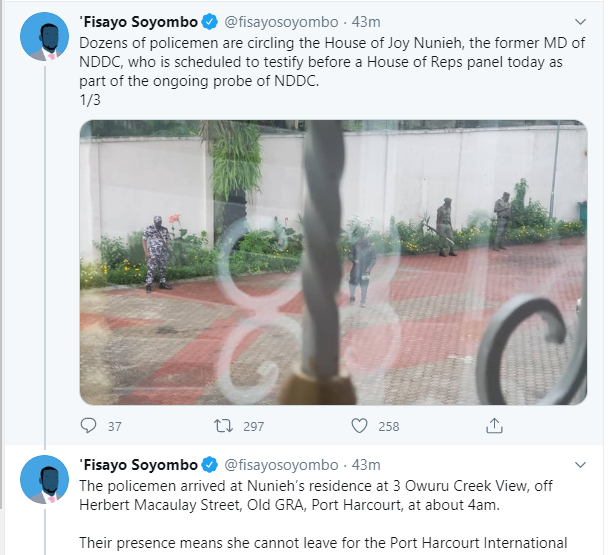View the 297 retweets count
Image resolution: width=610 pixels, height=555 pixels.
253,427
